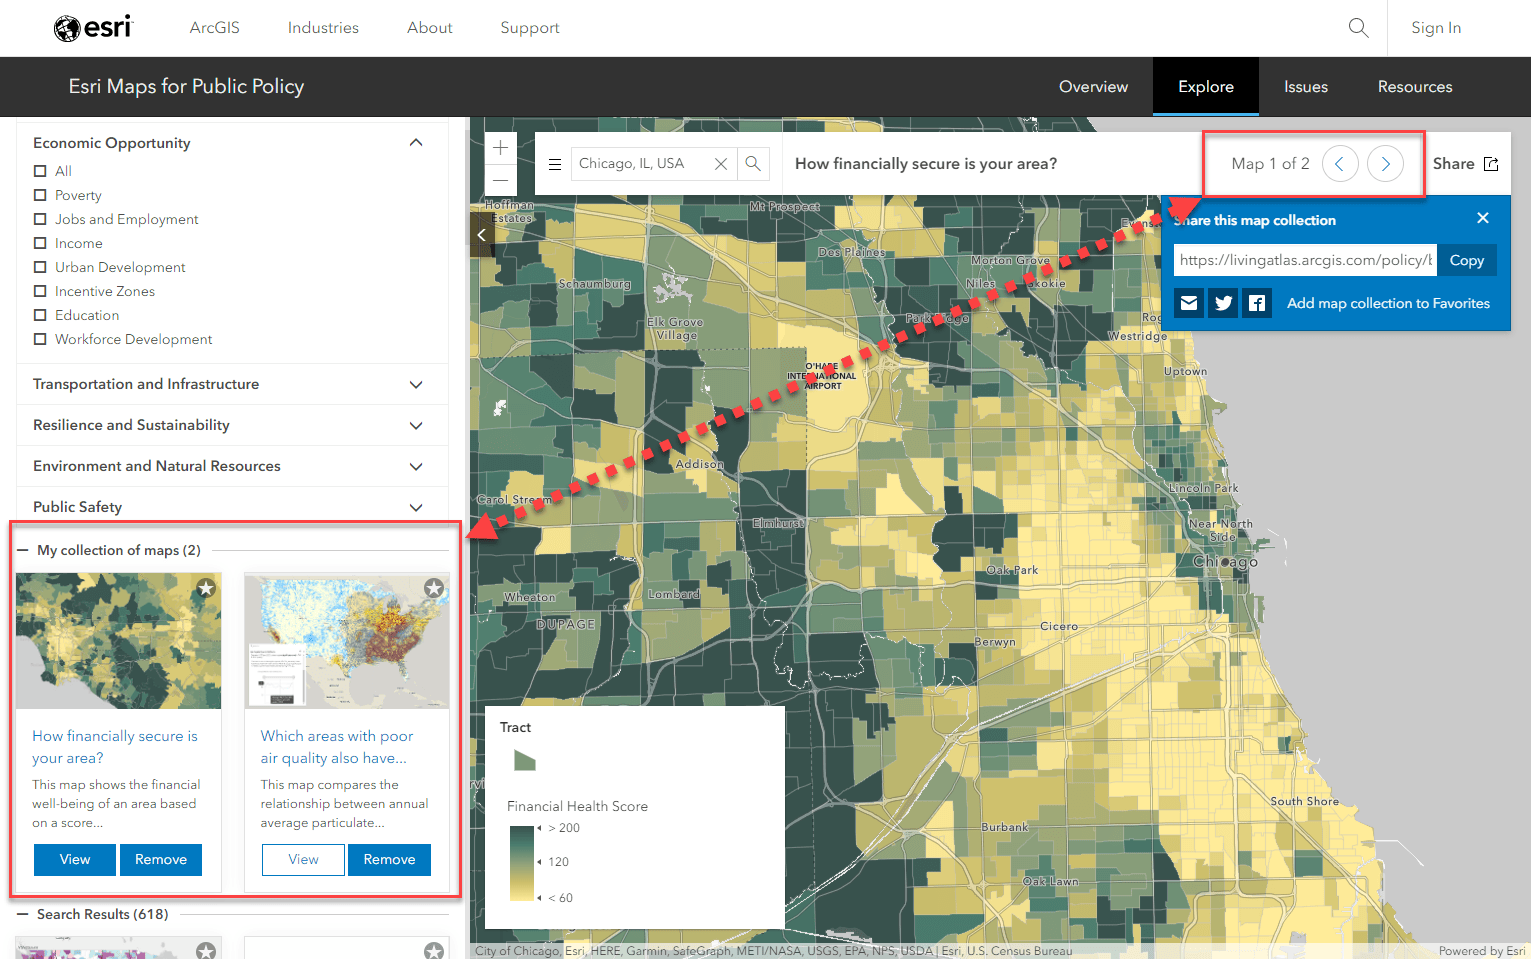
Task: Close the share map collection popup
Action: coord(1483,218)
